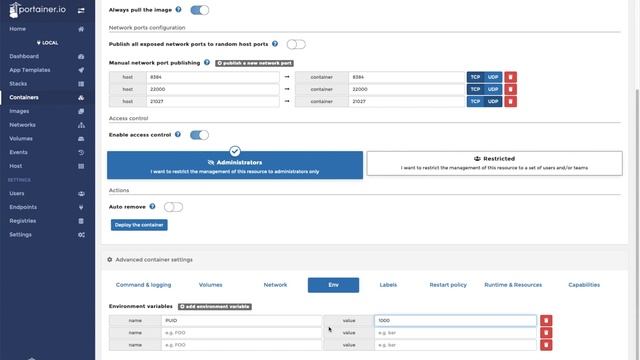Click the Registries database icon
This screenshot has height=360, width=640.
pos(81,221)
